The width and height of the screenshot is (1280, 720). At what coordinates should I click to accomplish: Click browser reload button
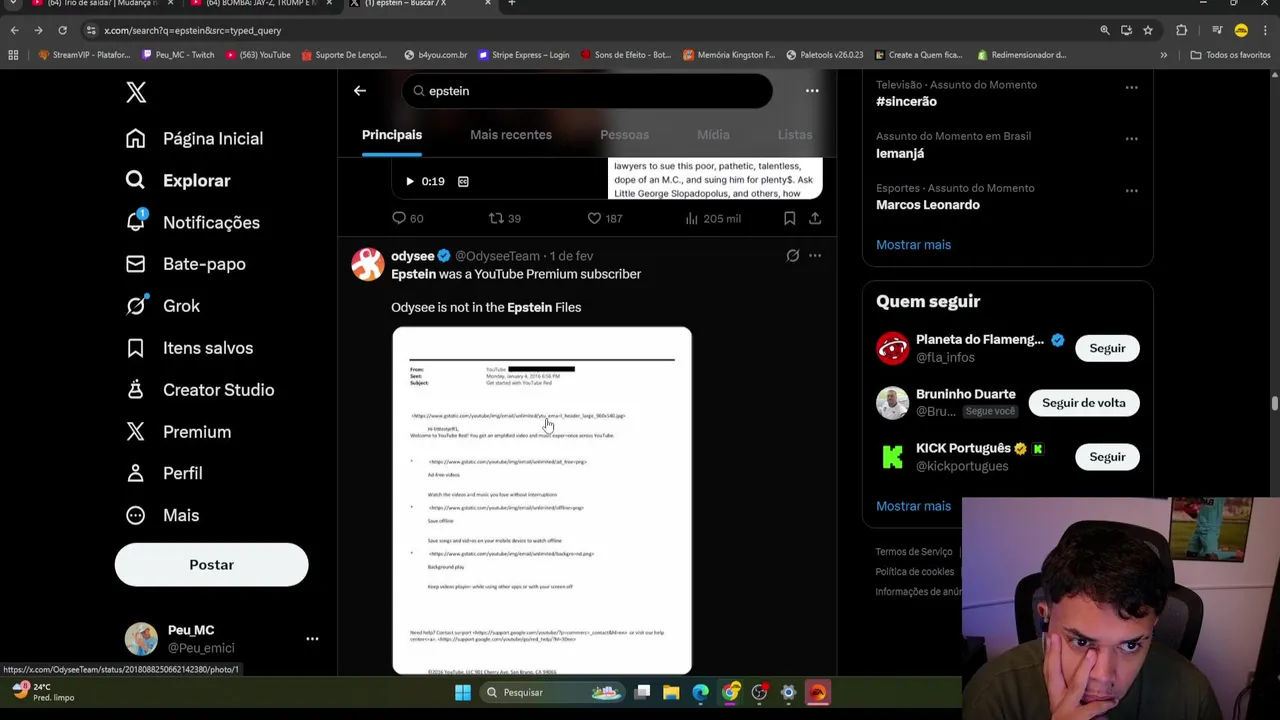[62, 30]
